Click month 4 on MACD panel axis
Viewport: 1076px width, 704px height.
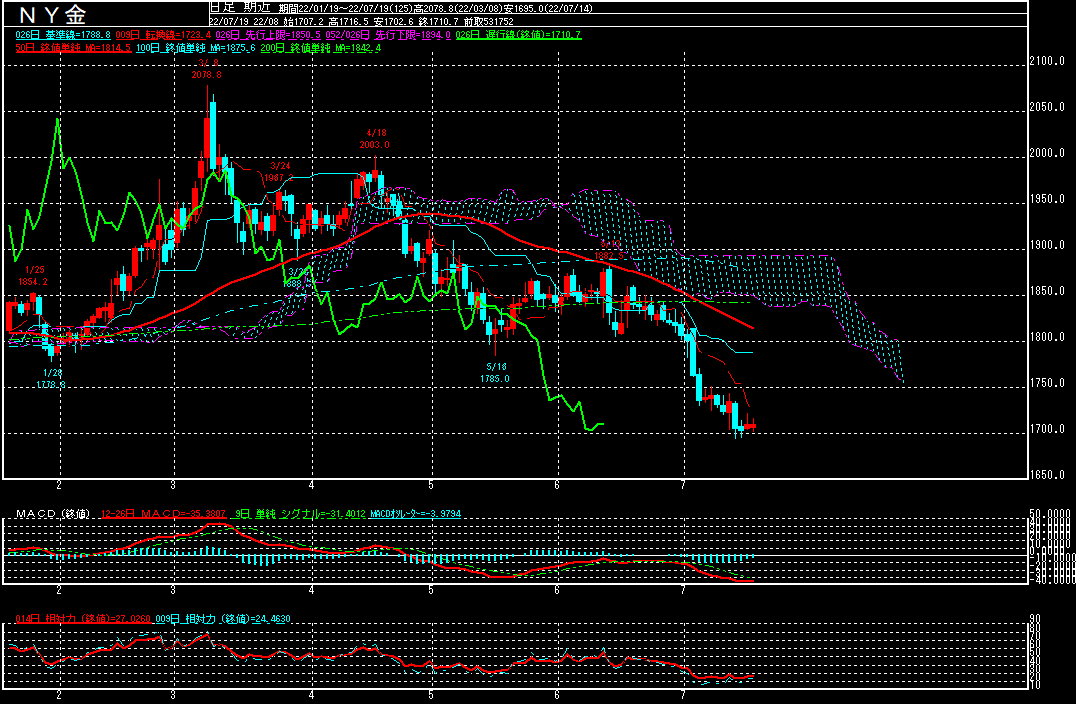click(x=312, y=590)
